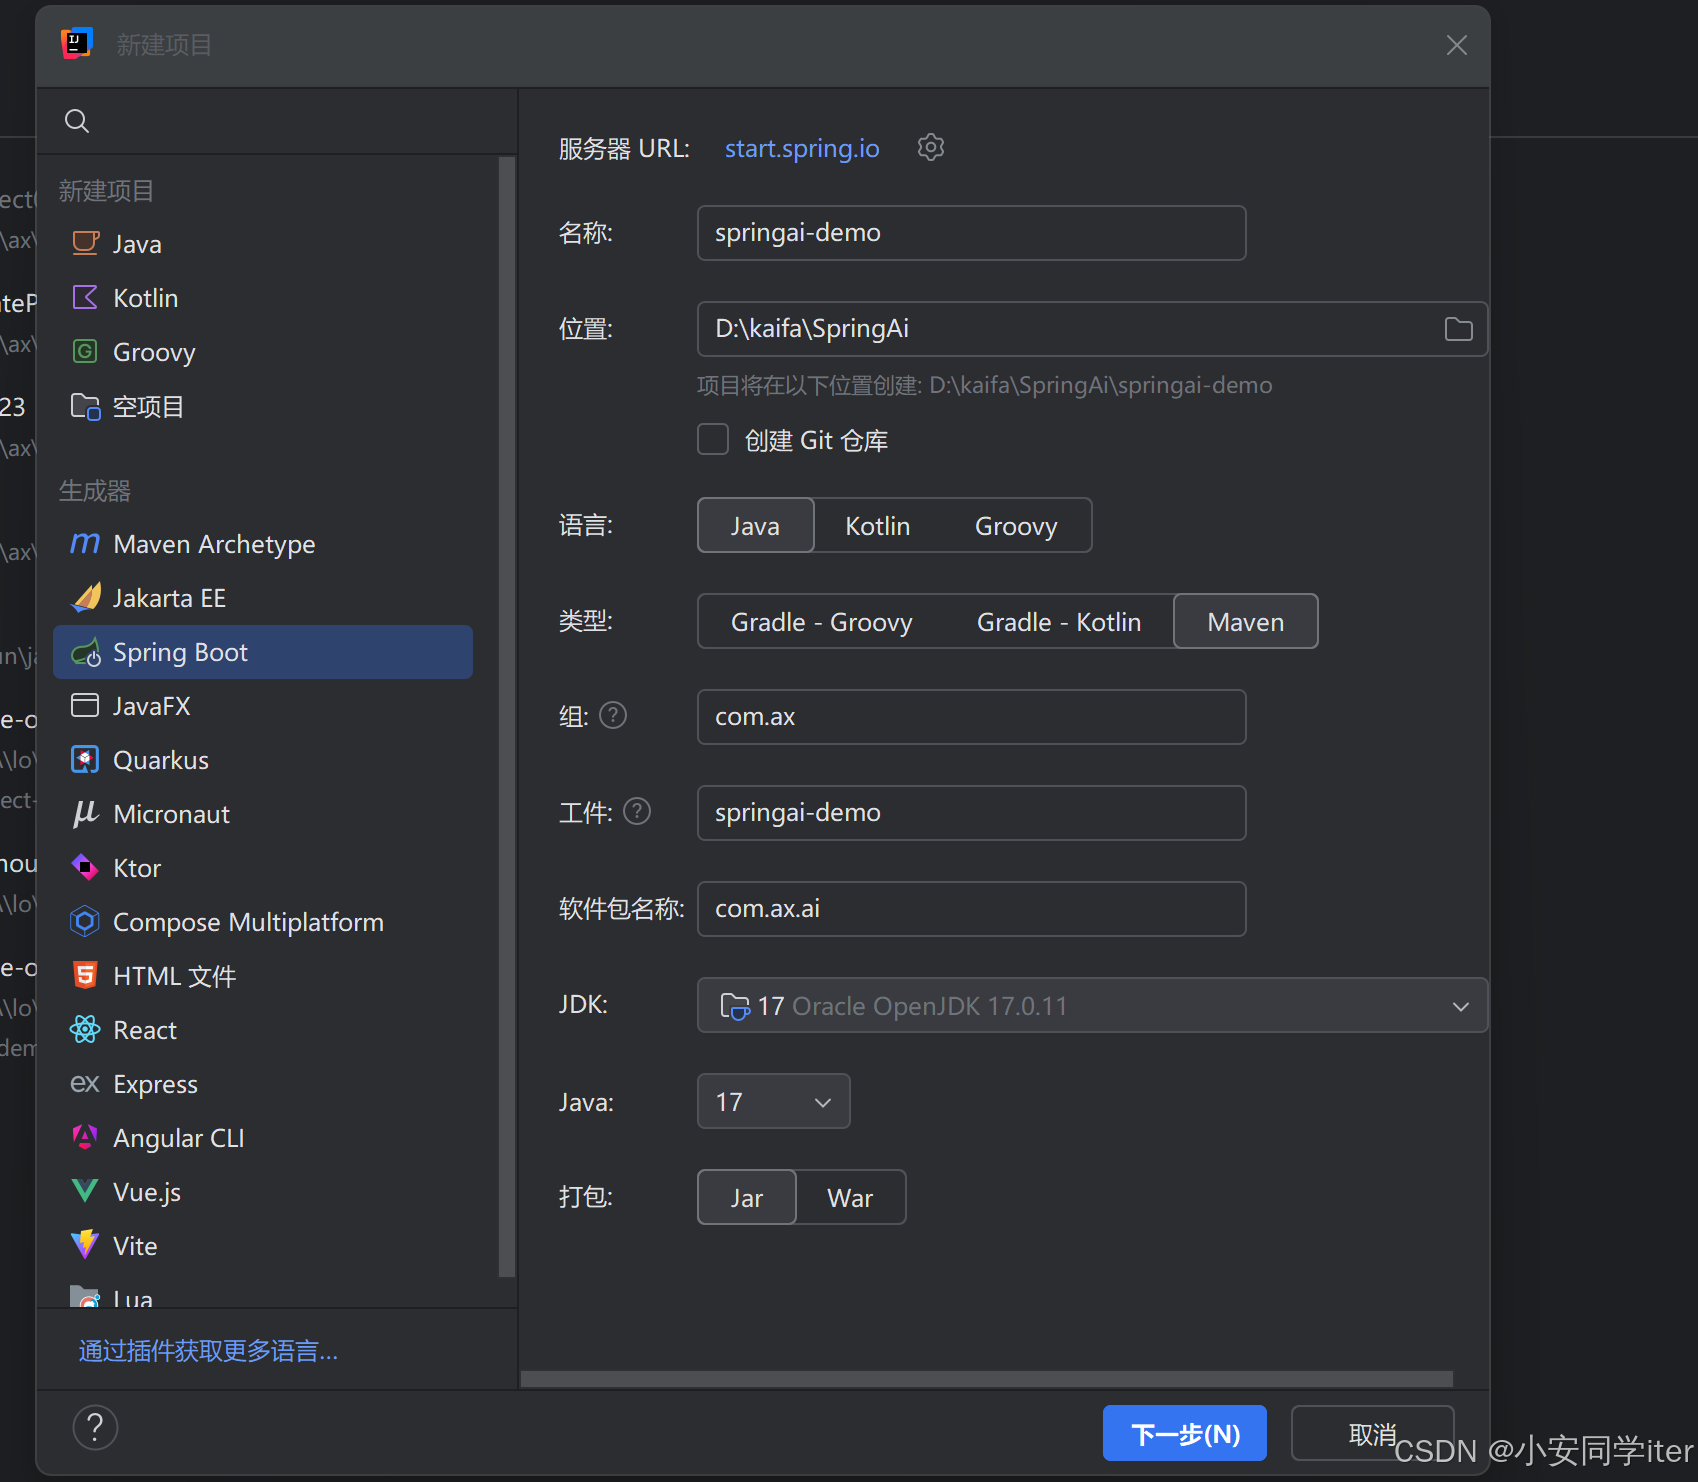Click the 名称 field containing springai-demo
Viewport: 1698px width, 1482px height.
(972, 233)
